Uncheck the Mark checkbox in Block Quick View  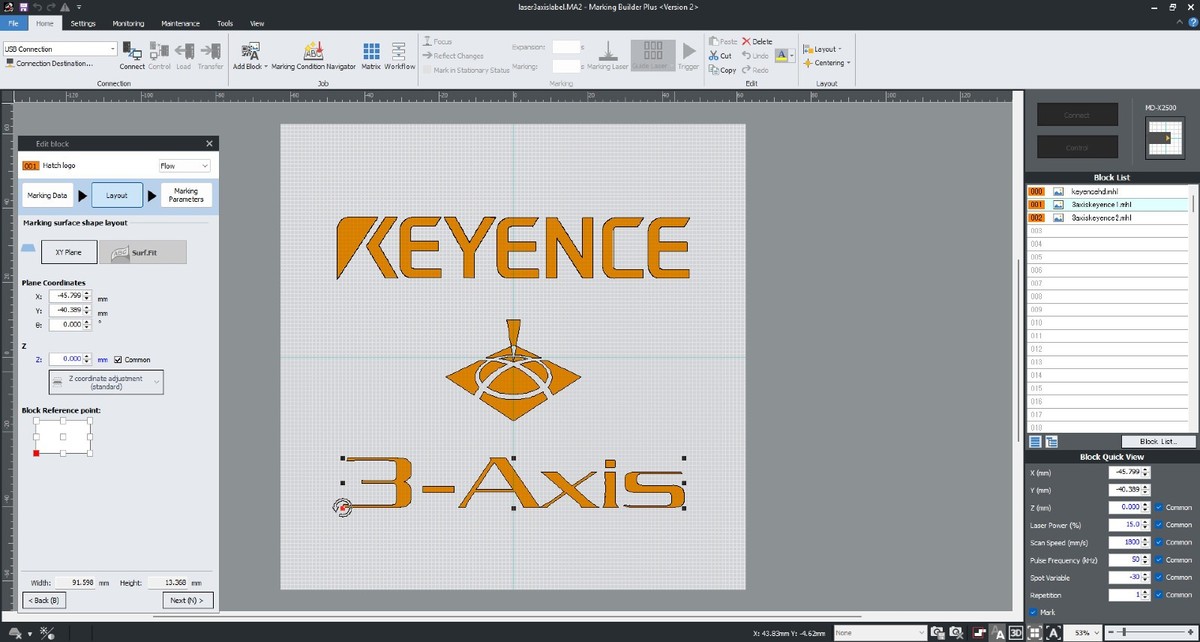tap(1034, 612)
